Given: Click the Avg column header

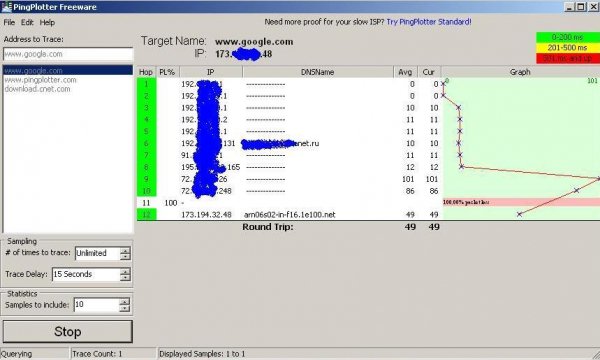Looking at the screenshot, I should (x=405, y=72).
